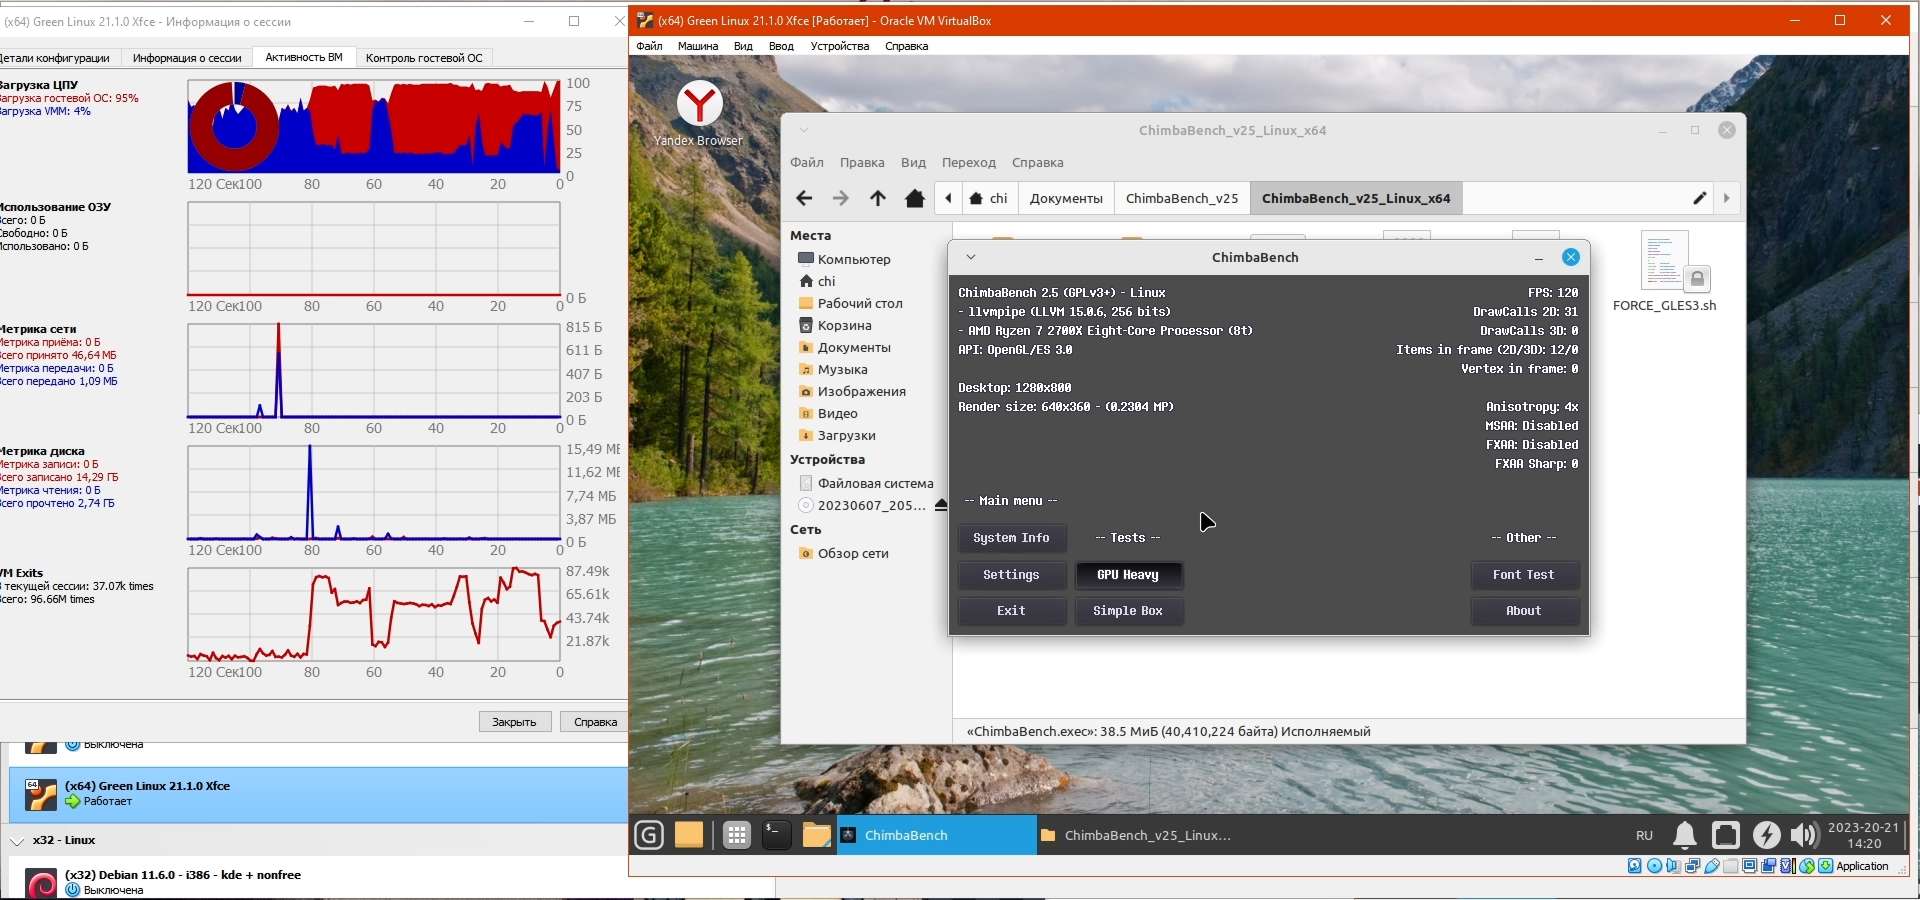Select the FORCE_GLES3.sh file
1920x900 pixels.
coord(1665,272)
